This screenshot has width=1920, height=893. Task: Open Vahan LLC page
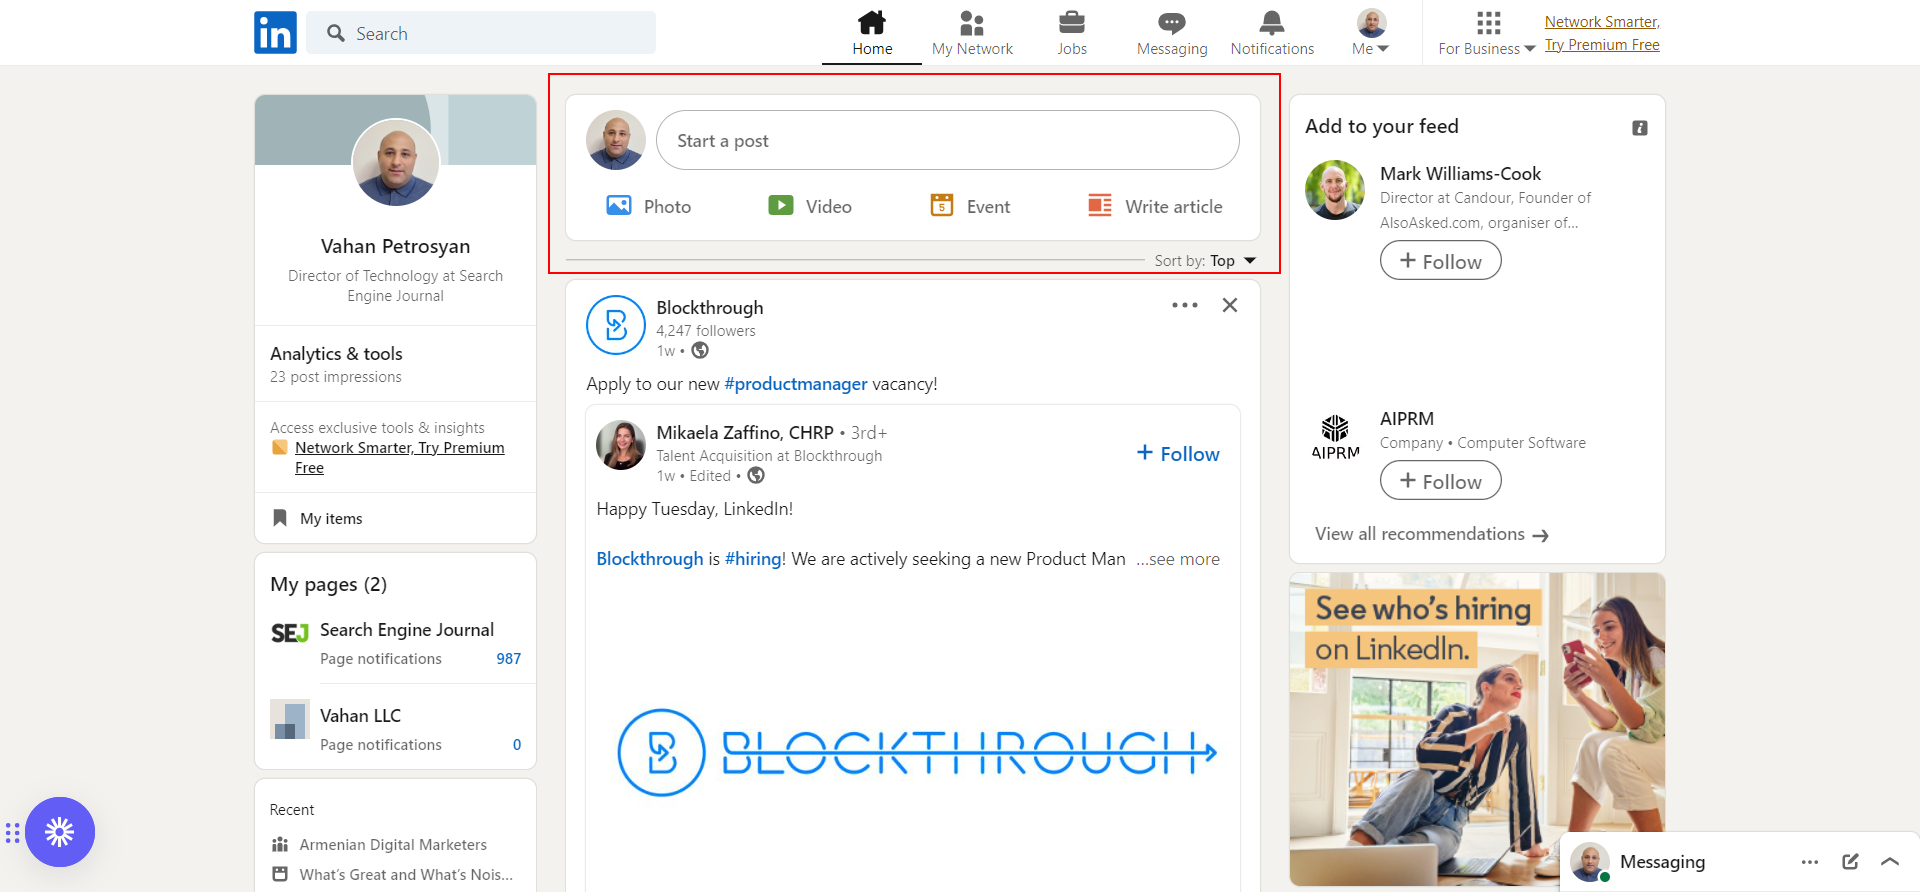[x=360, y=716]
